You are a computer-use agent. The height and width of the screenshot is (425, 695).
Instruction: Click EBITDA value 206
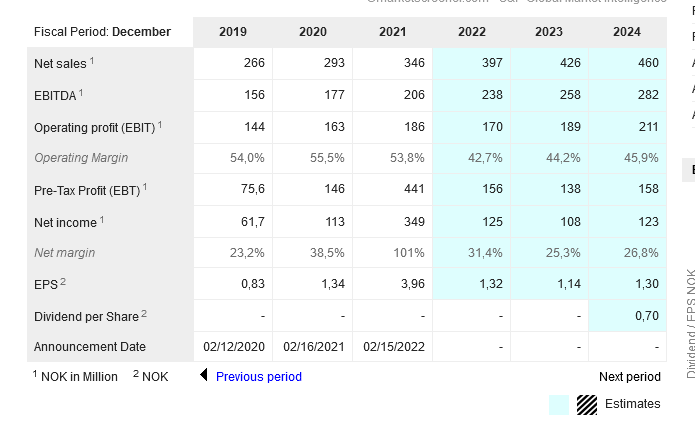click(414, 95)
